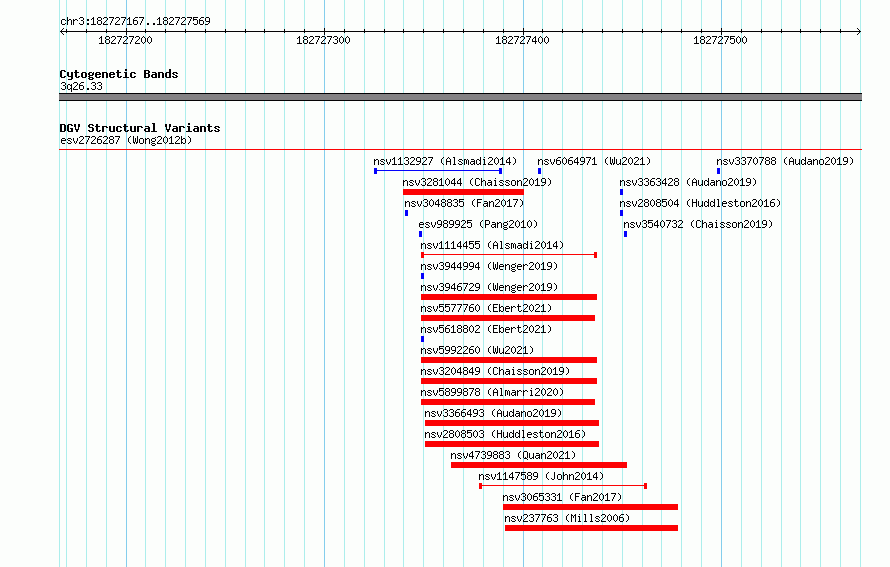
Task: Click the blue marker under nsv3370788
Action: (719, 171)
